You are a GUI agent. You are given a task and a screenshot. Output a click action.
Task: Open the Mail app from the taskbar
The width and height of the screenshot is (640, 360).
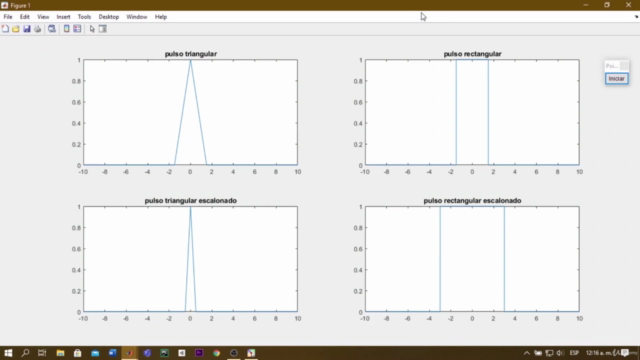pyautogui.click(x=95, y=353)
